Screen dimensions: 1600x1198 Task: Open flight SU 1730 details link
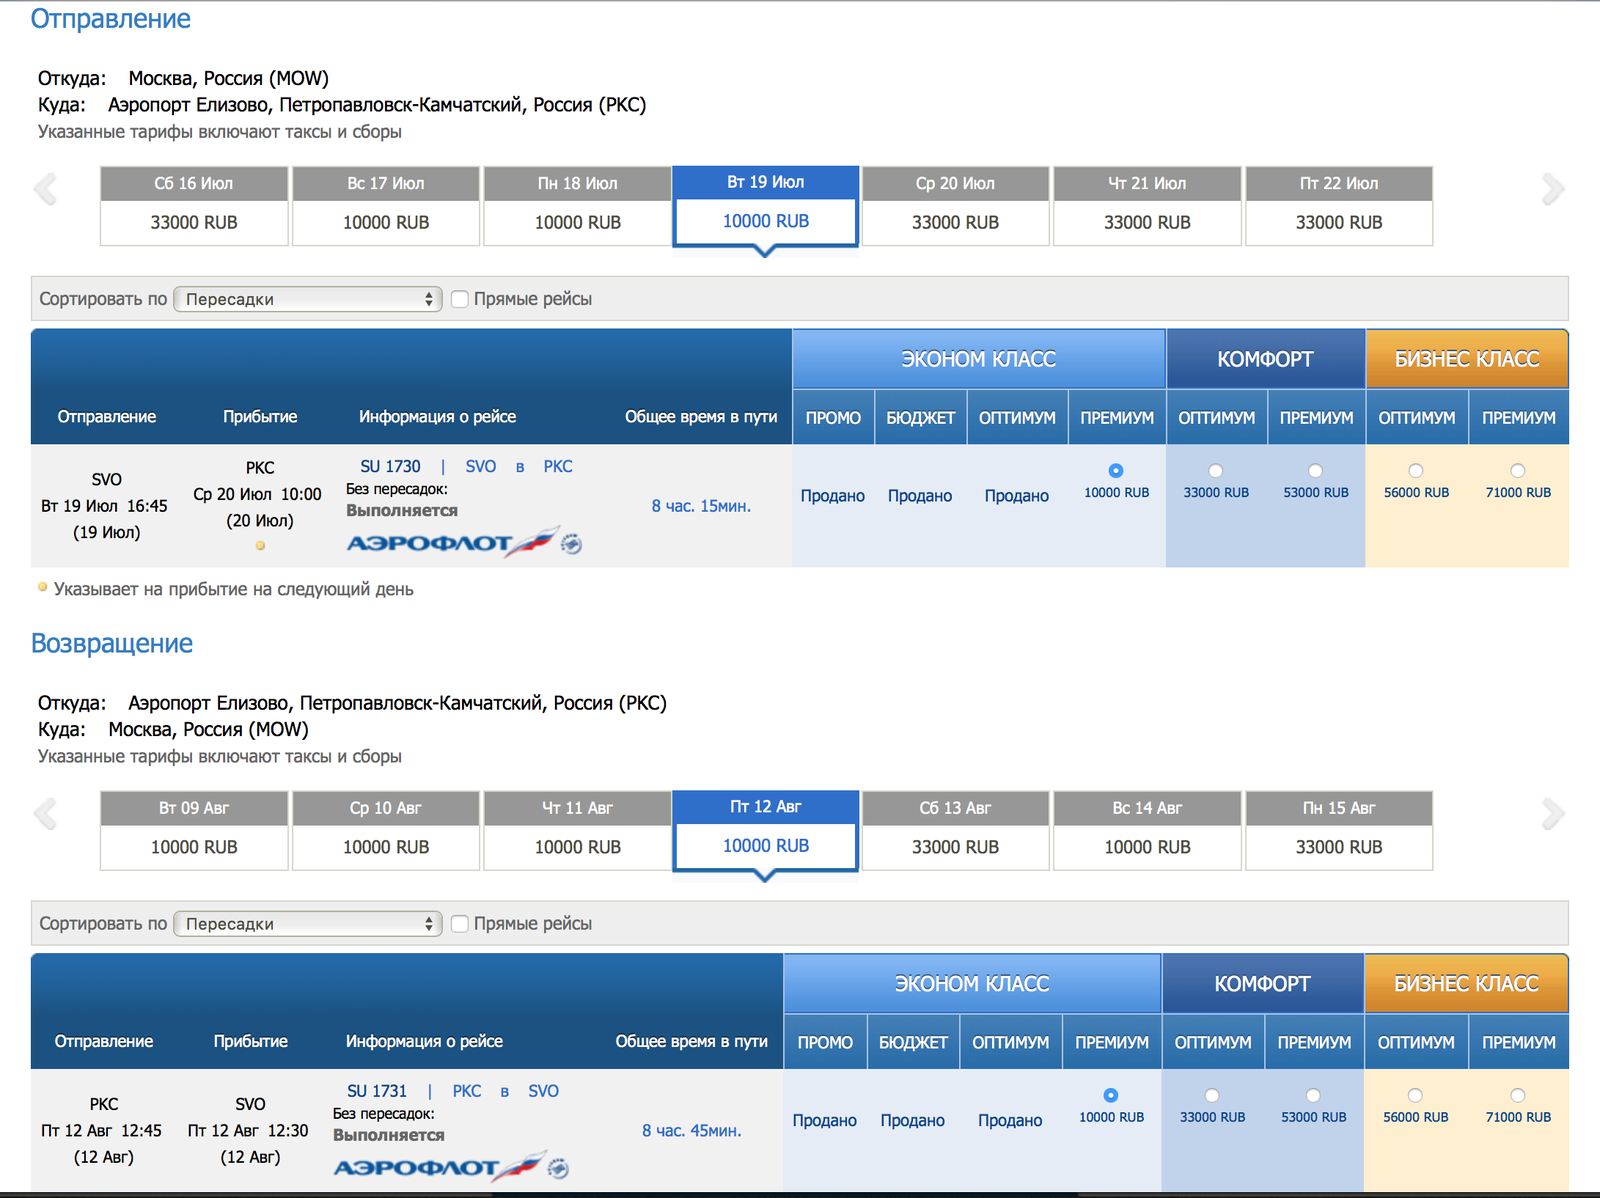point(390,467)
